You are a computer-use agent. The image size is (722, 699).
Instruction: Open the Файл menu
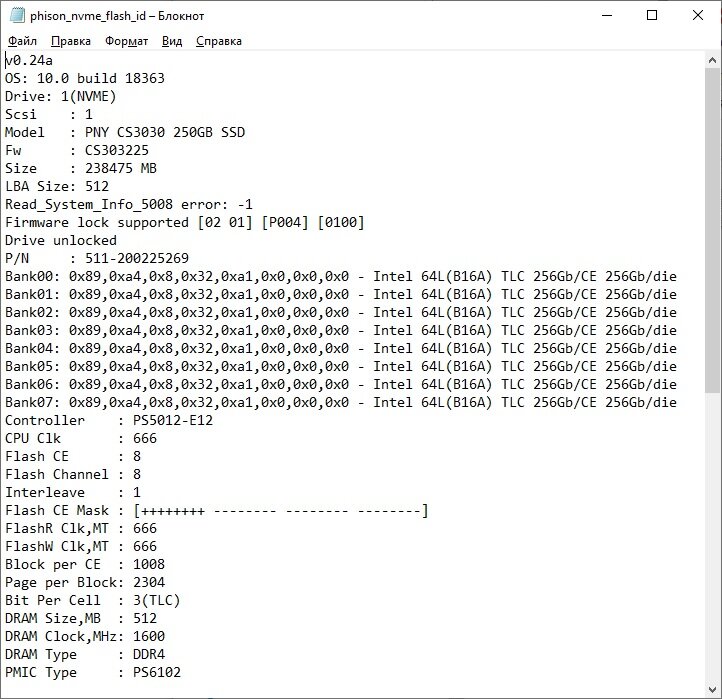pos(23,41)
